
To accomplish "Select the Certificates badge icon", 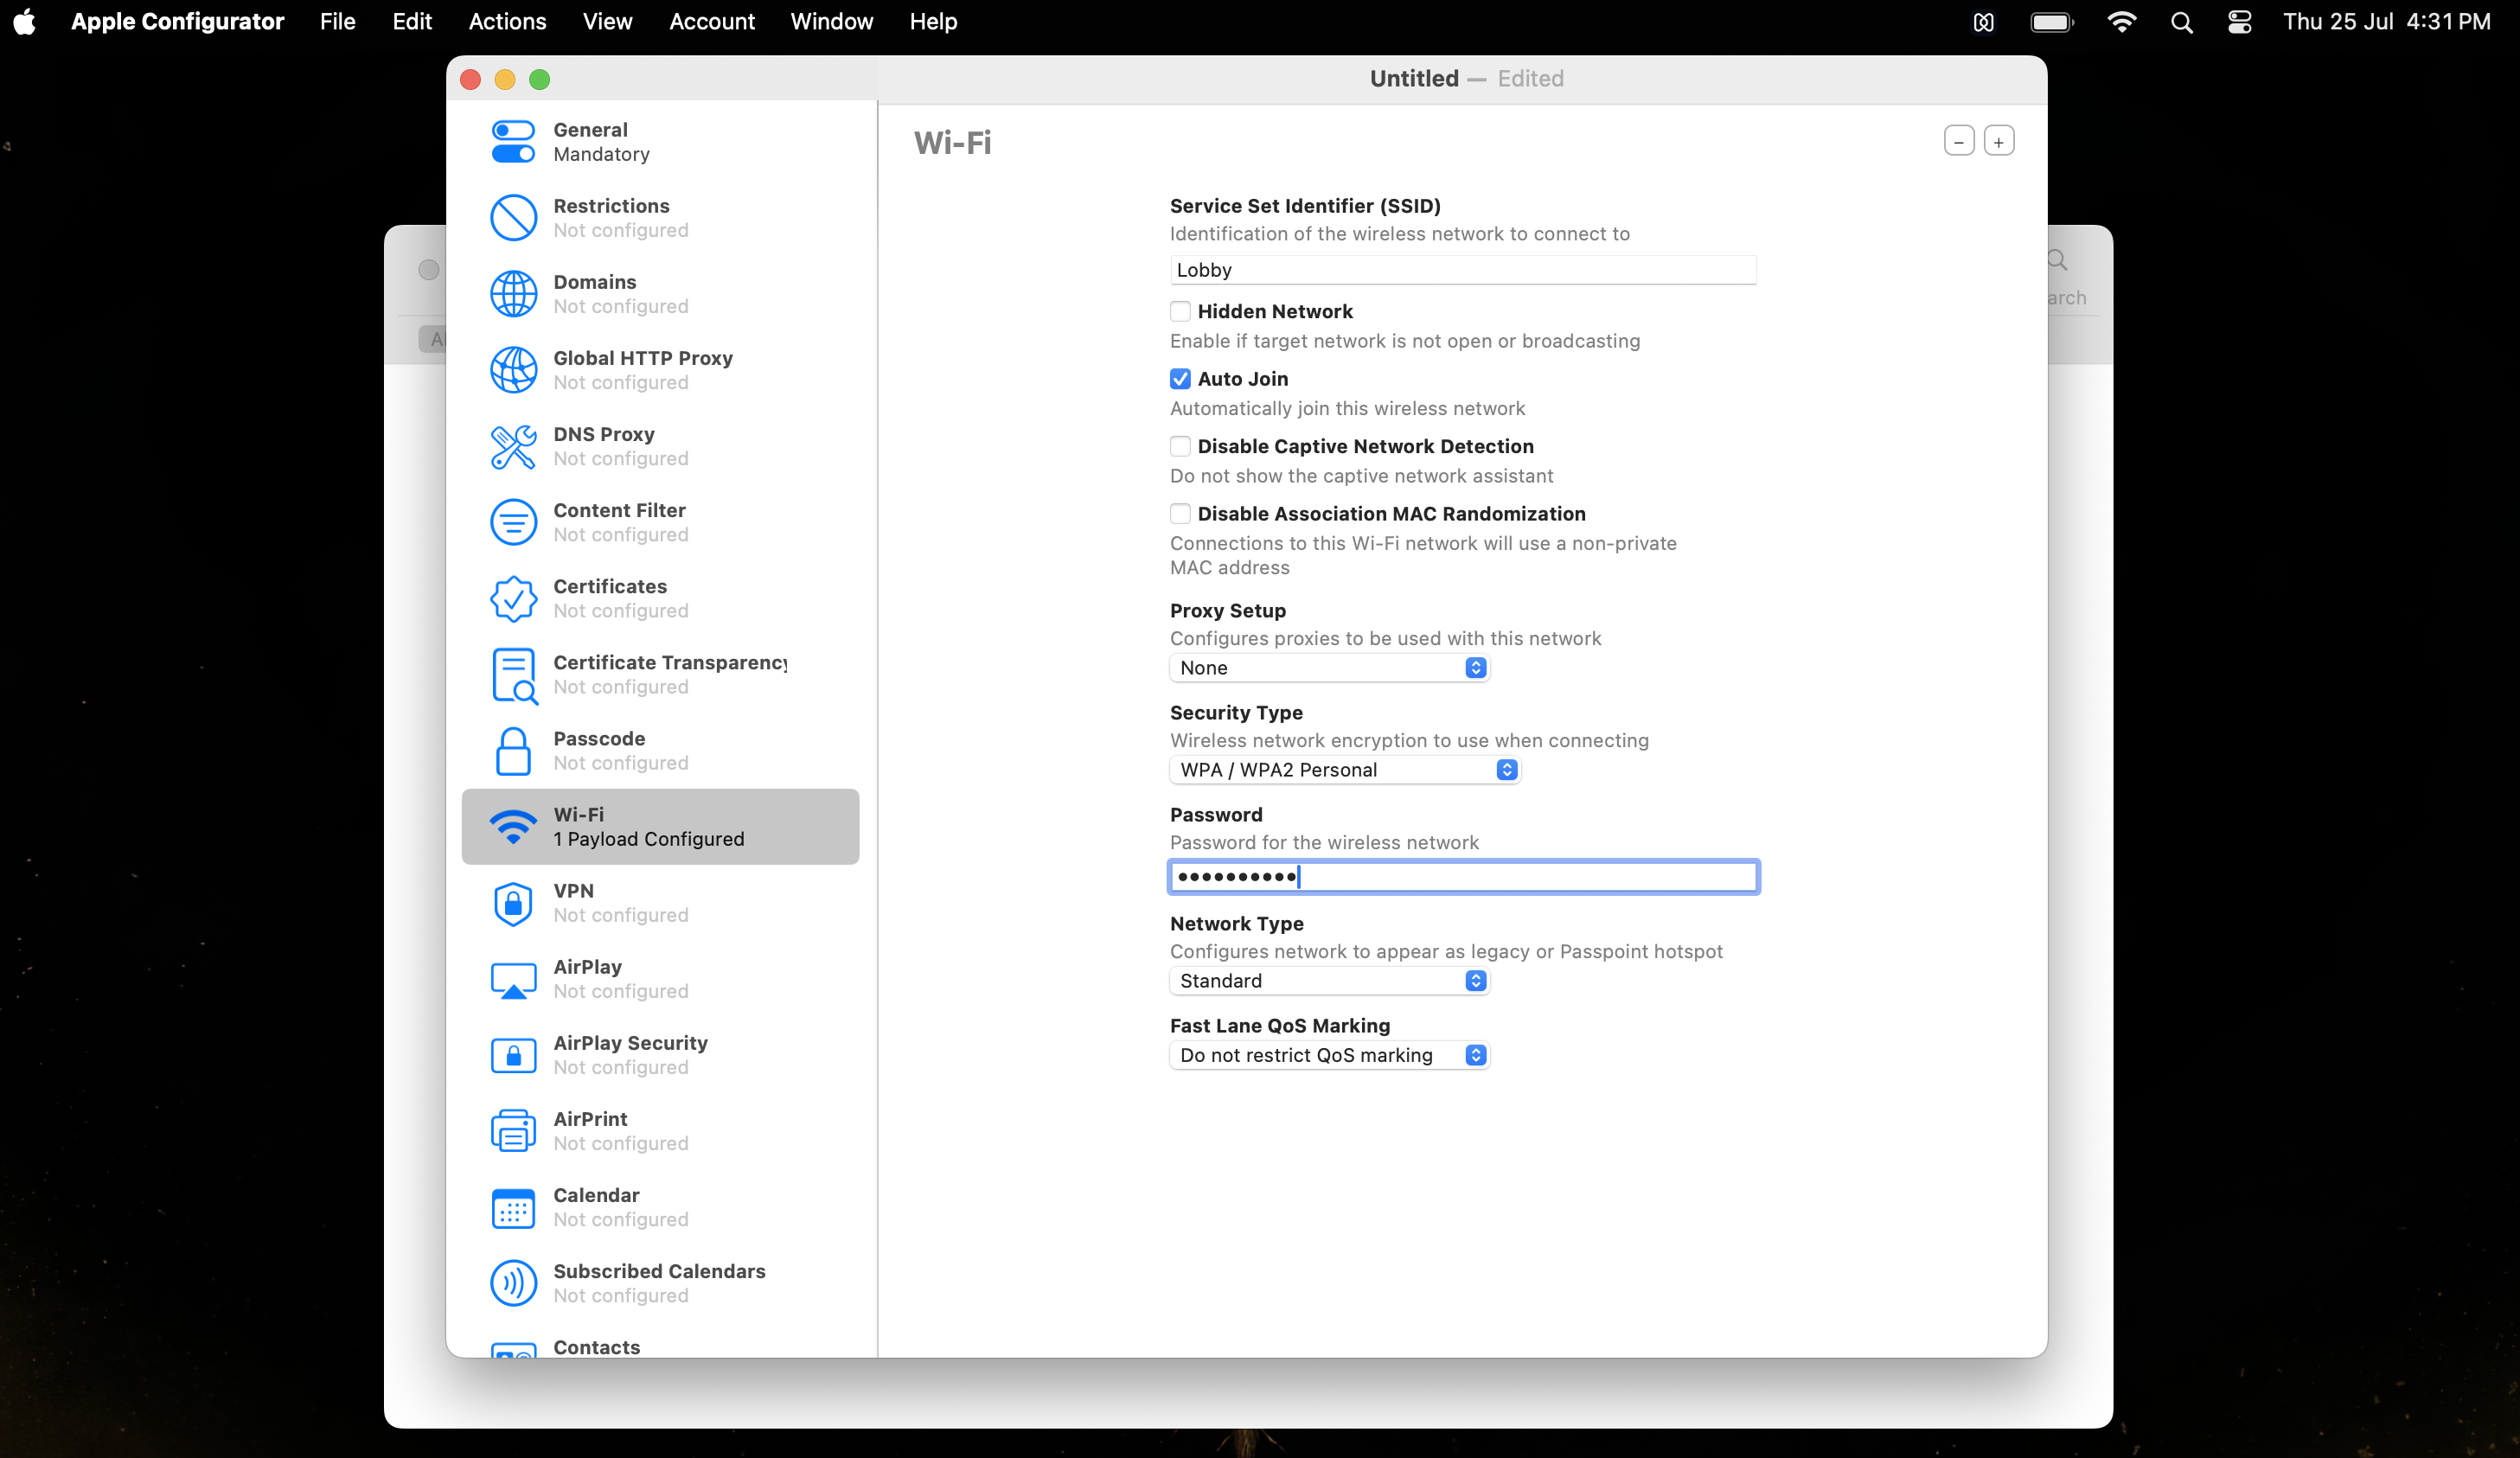I will [x=513, y=598].
